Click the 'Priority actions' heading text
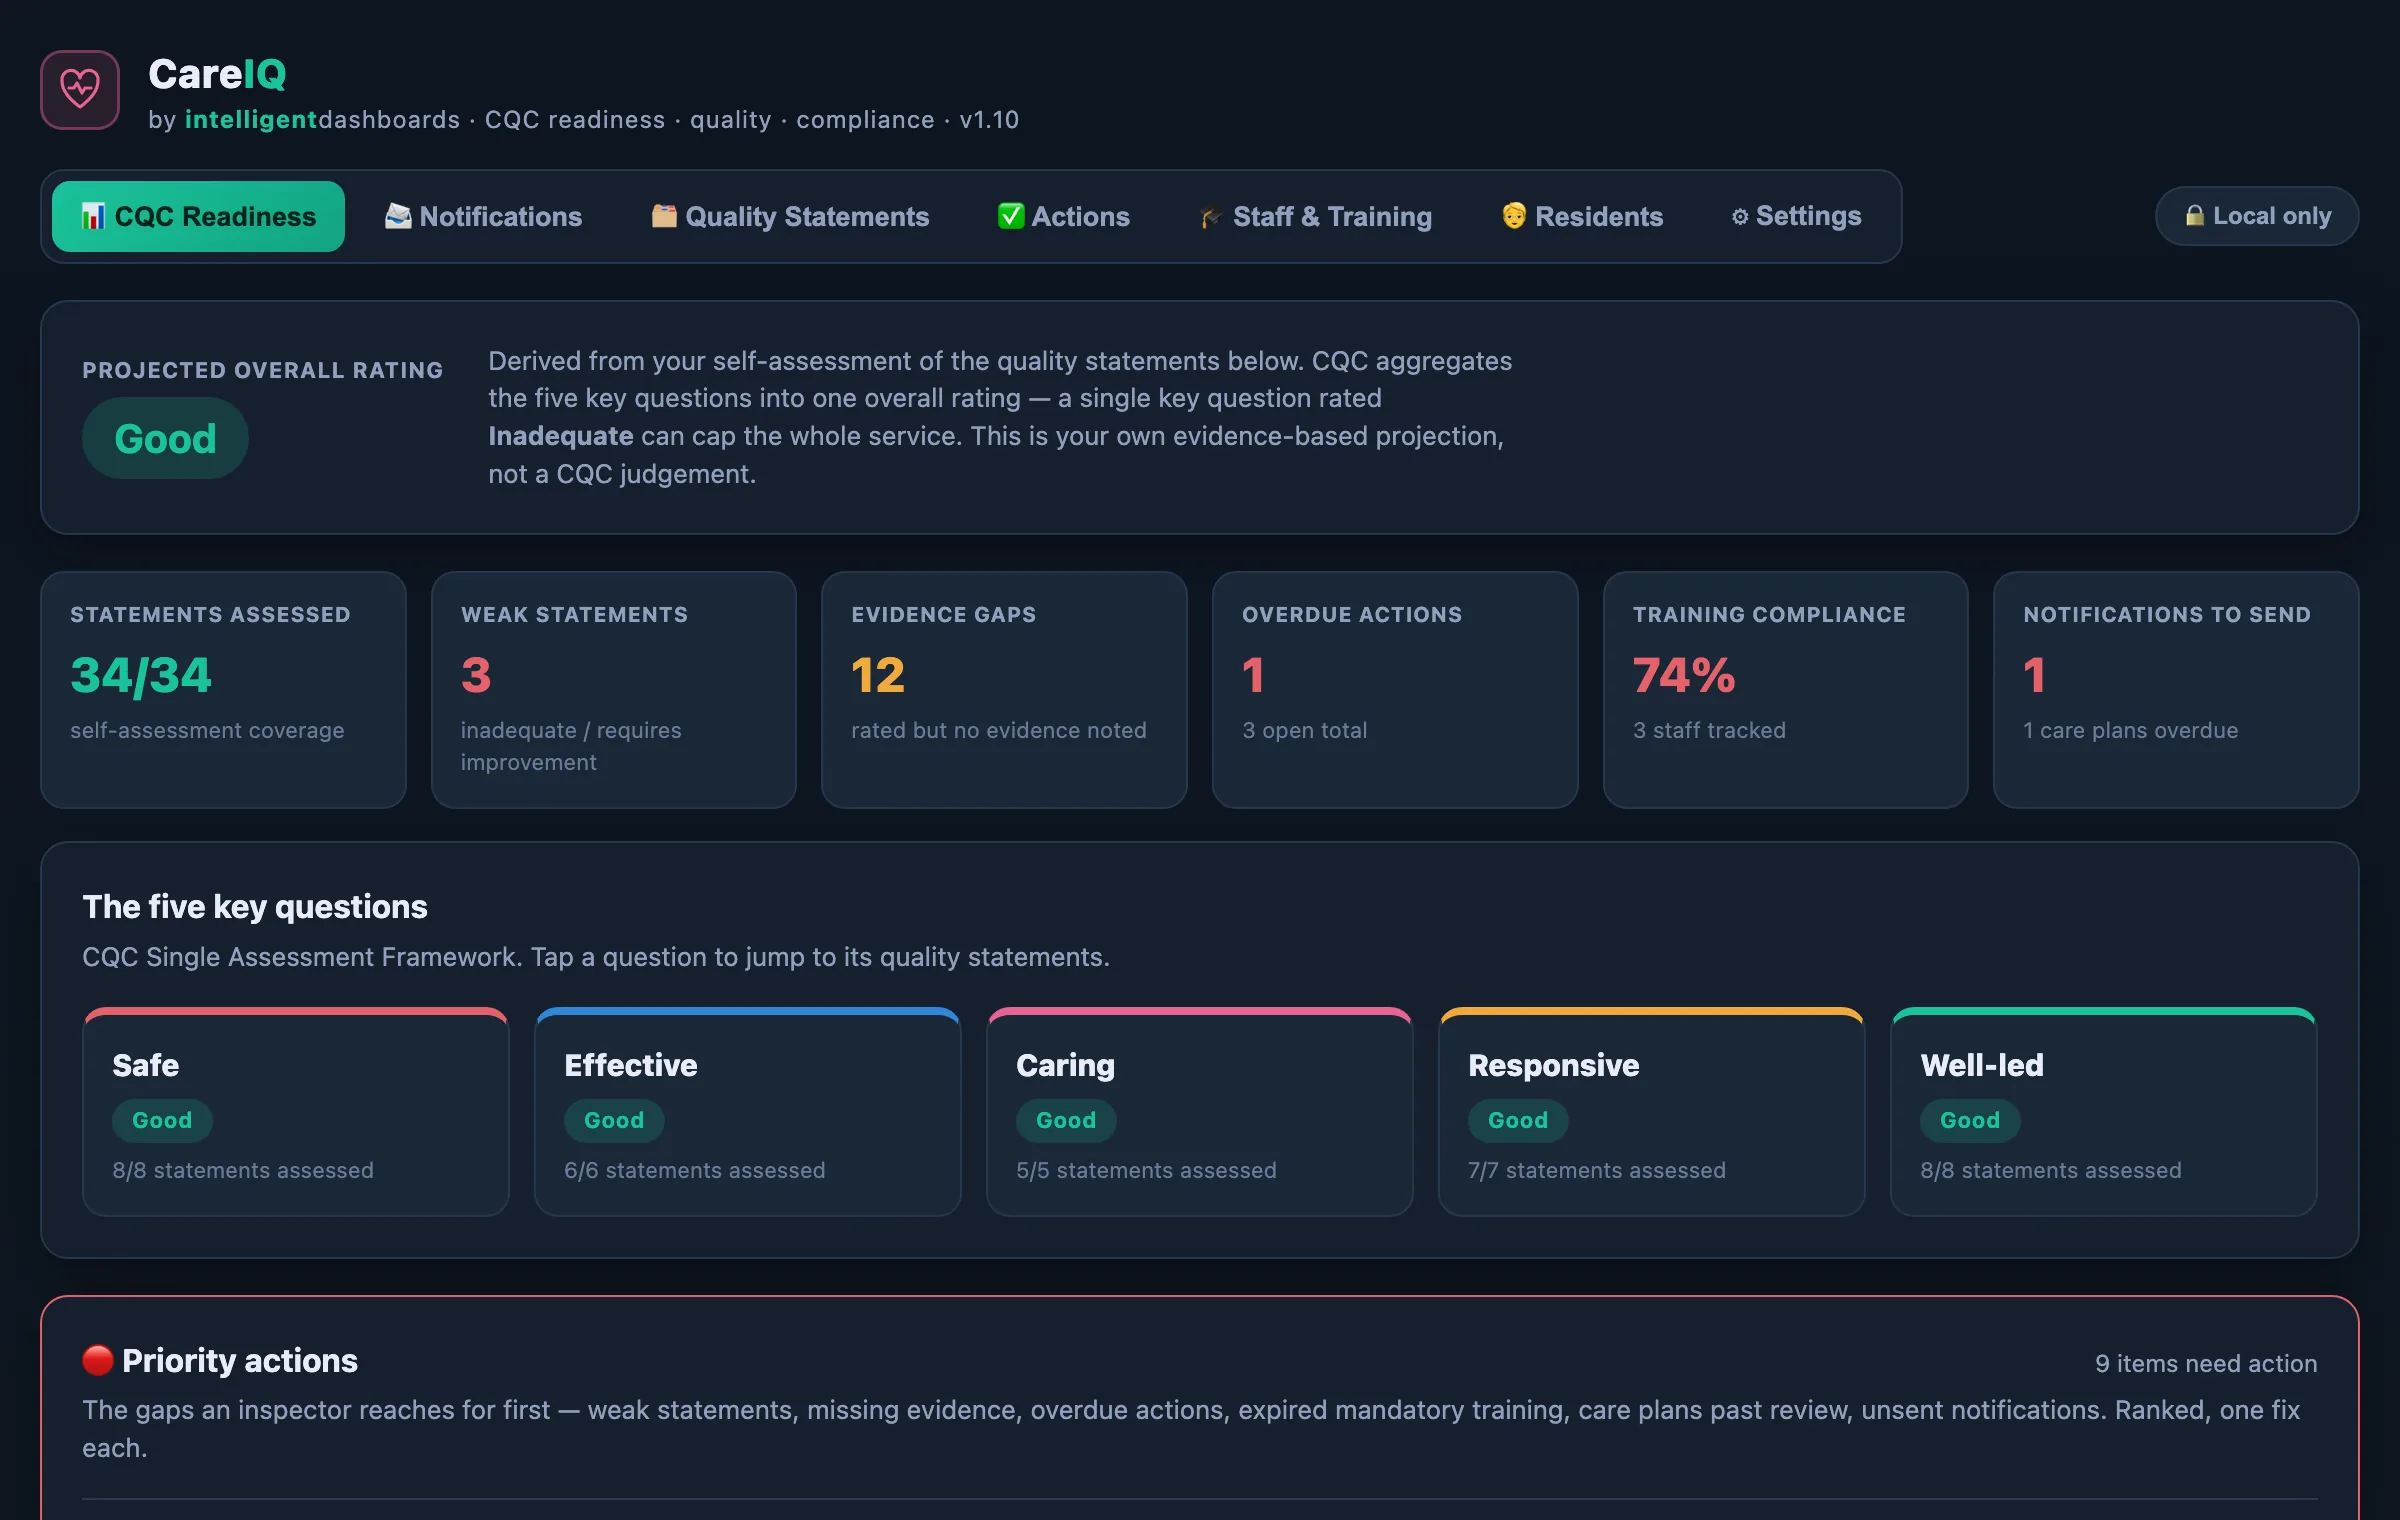 (x=240, y=1361)
